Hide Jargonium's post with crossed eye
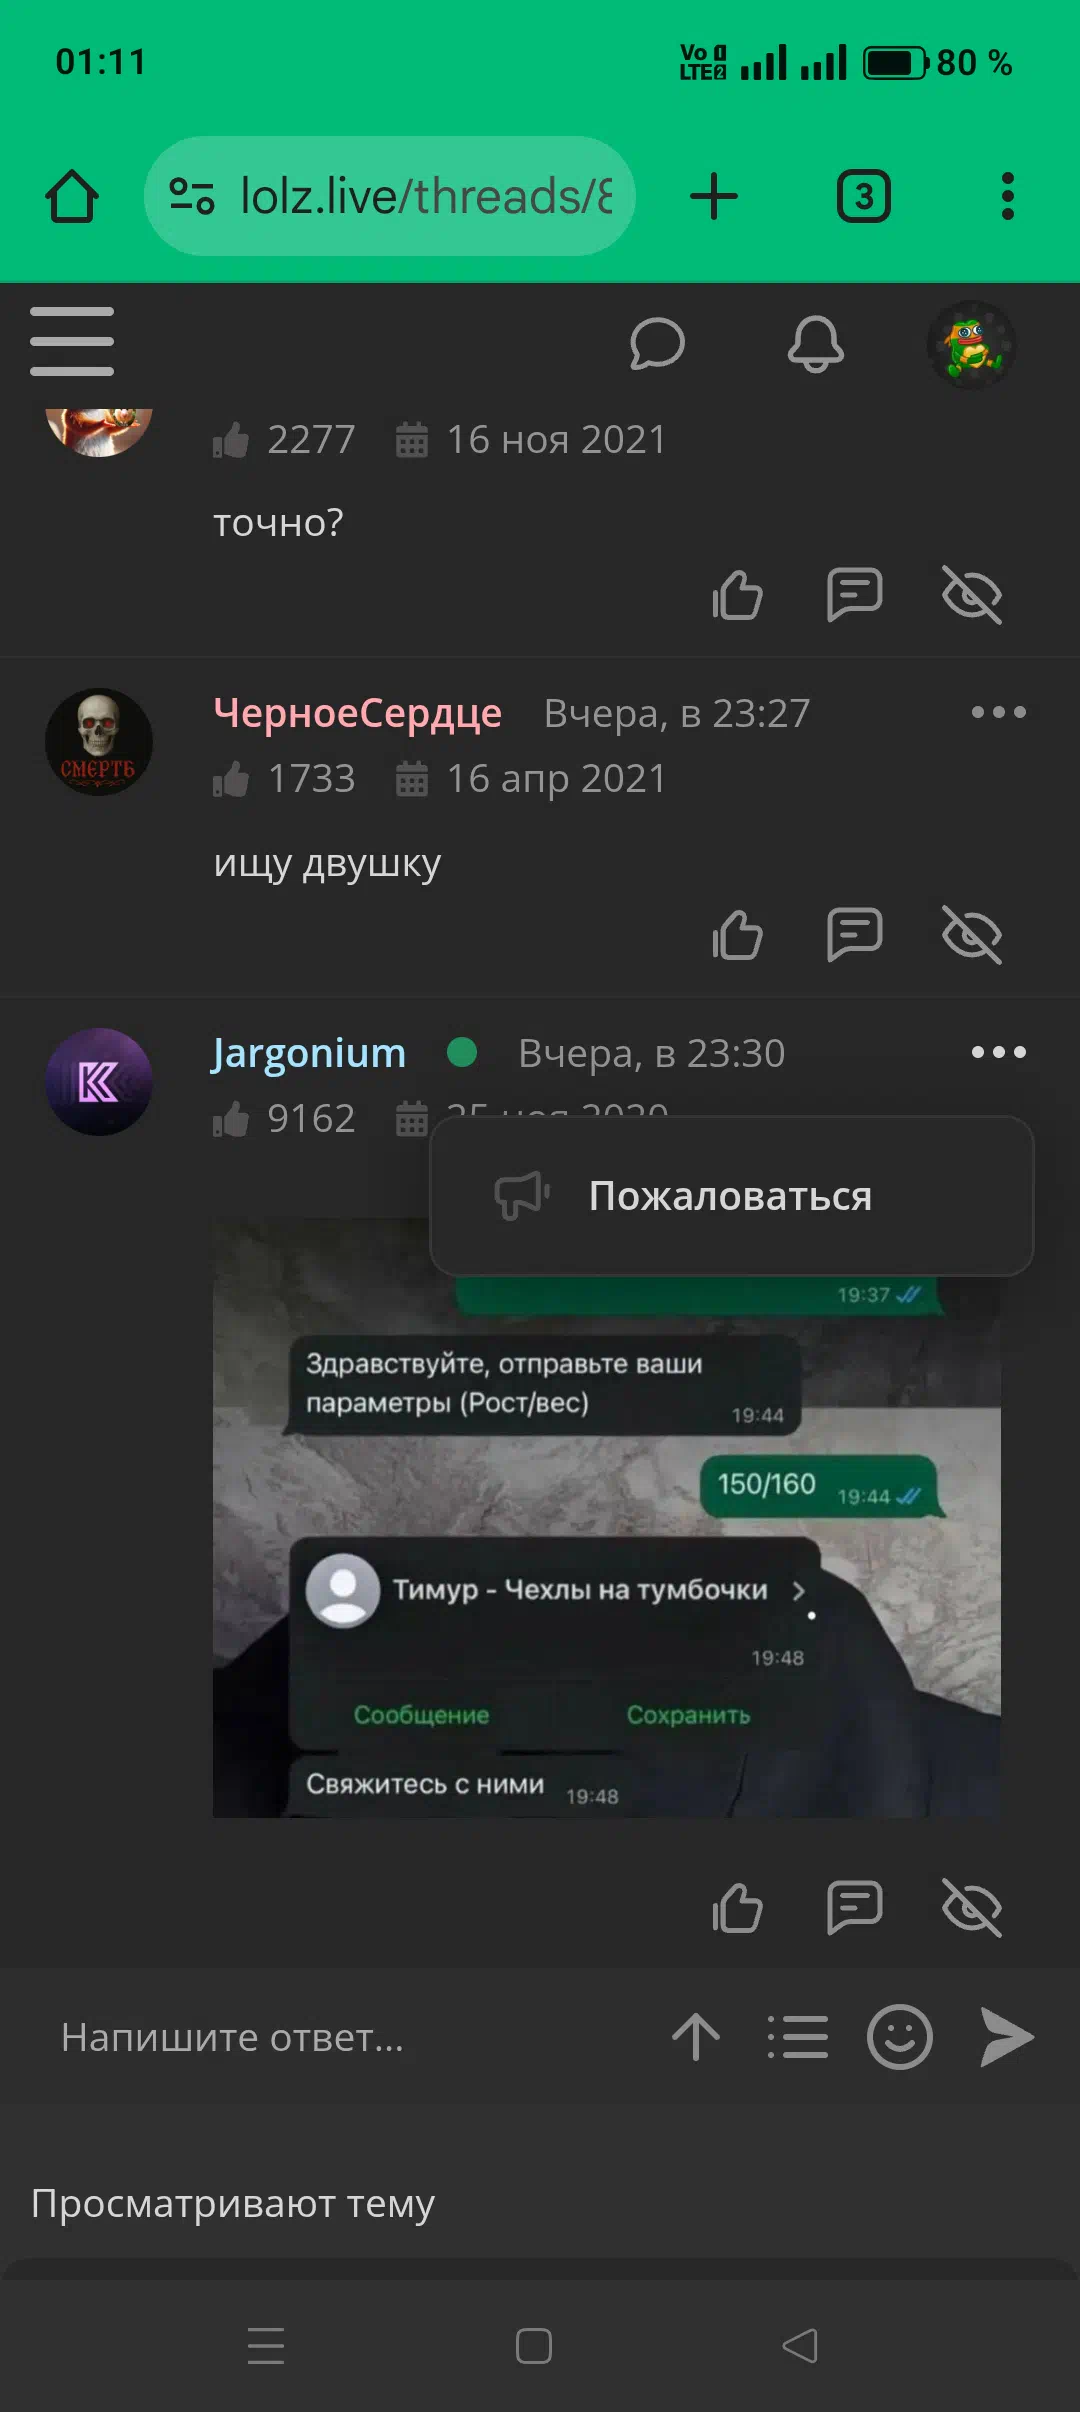Viewport: 1080px width, 2412px height. pos(972,1908)
